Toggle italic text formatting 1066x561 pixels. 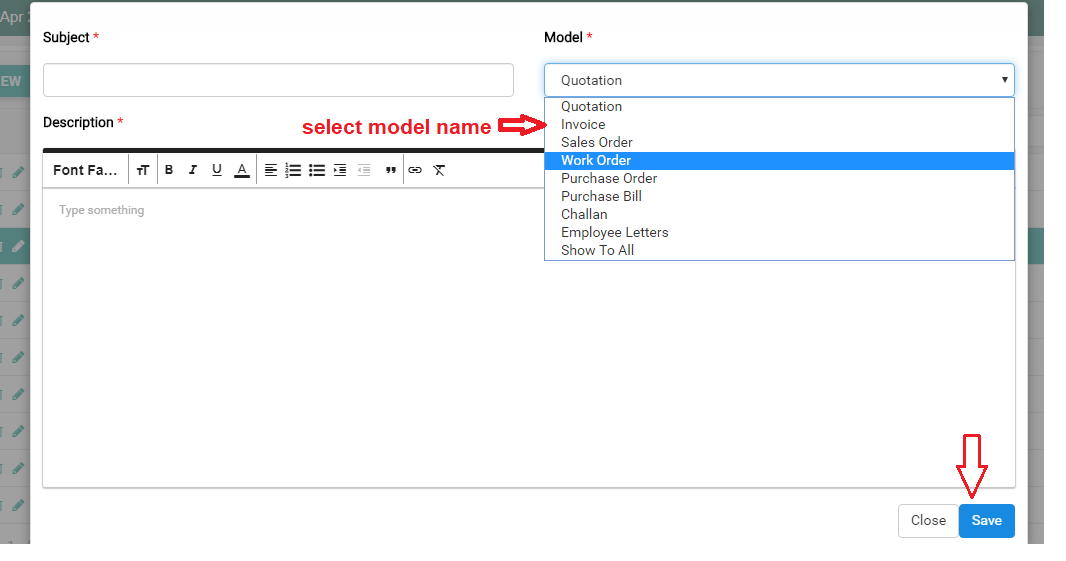193,170
